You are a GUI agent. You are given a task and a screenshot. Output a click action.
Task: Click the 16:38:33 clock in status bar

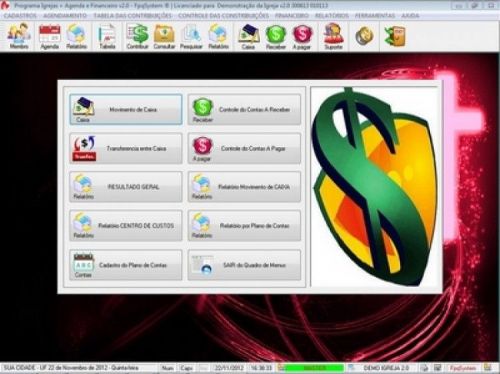click(261, 368)
